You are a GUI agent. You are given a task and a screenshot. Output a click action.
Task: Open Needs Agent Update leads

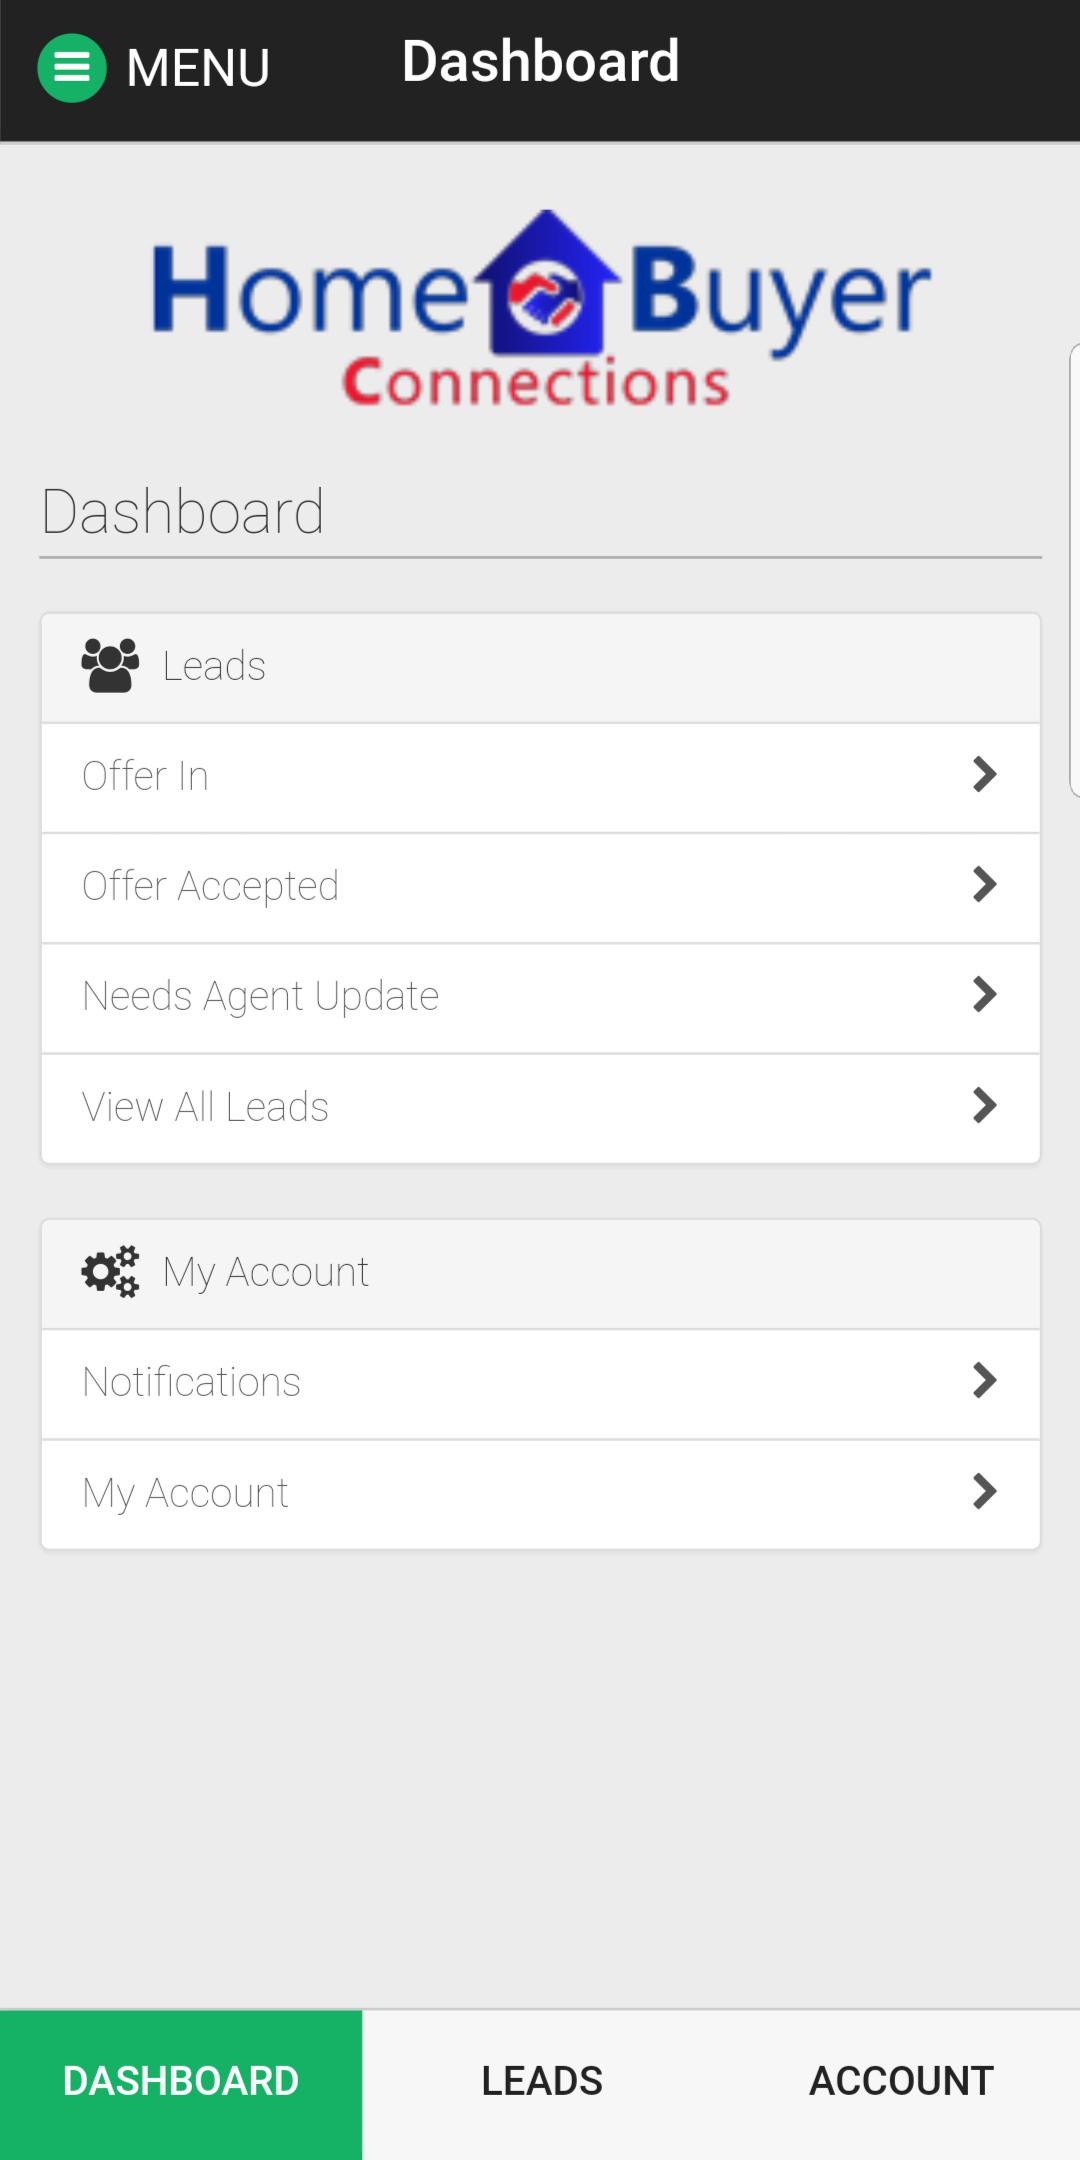coord(261,996)
